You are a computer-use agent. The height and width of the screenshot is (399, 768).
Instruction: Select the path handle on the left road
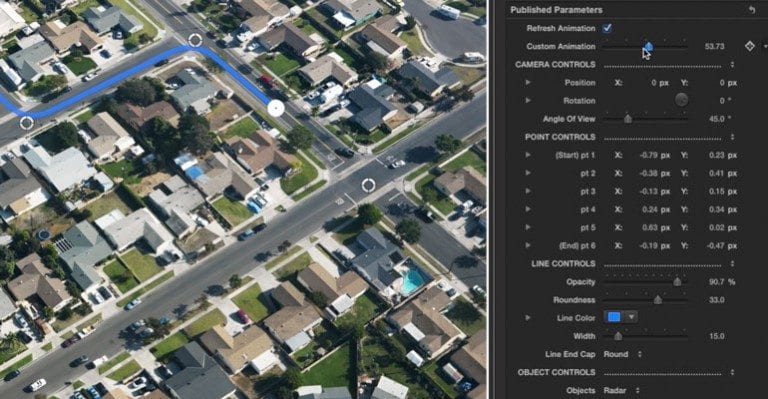(26, 122)
